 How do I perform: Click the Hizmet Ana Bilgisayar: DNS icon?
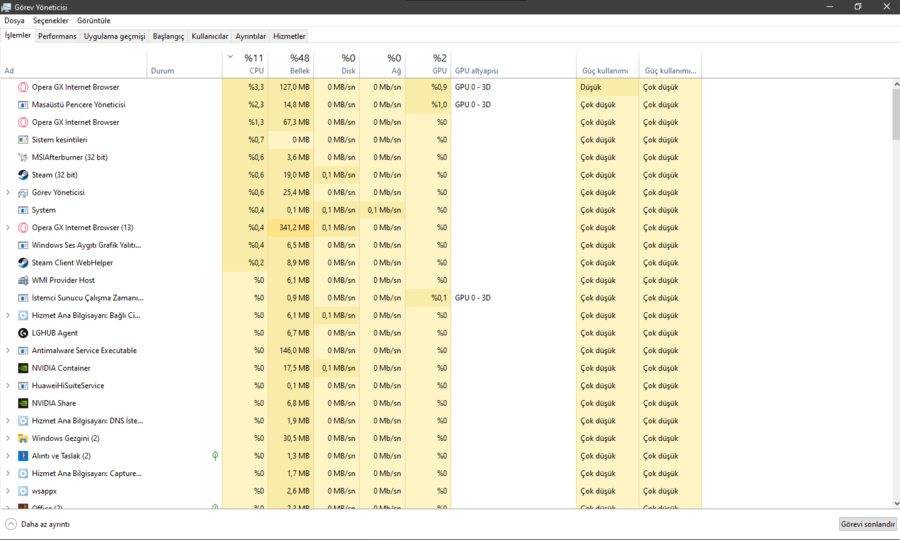23,421
